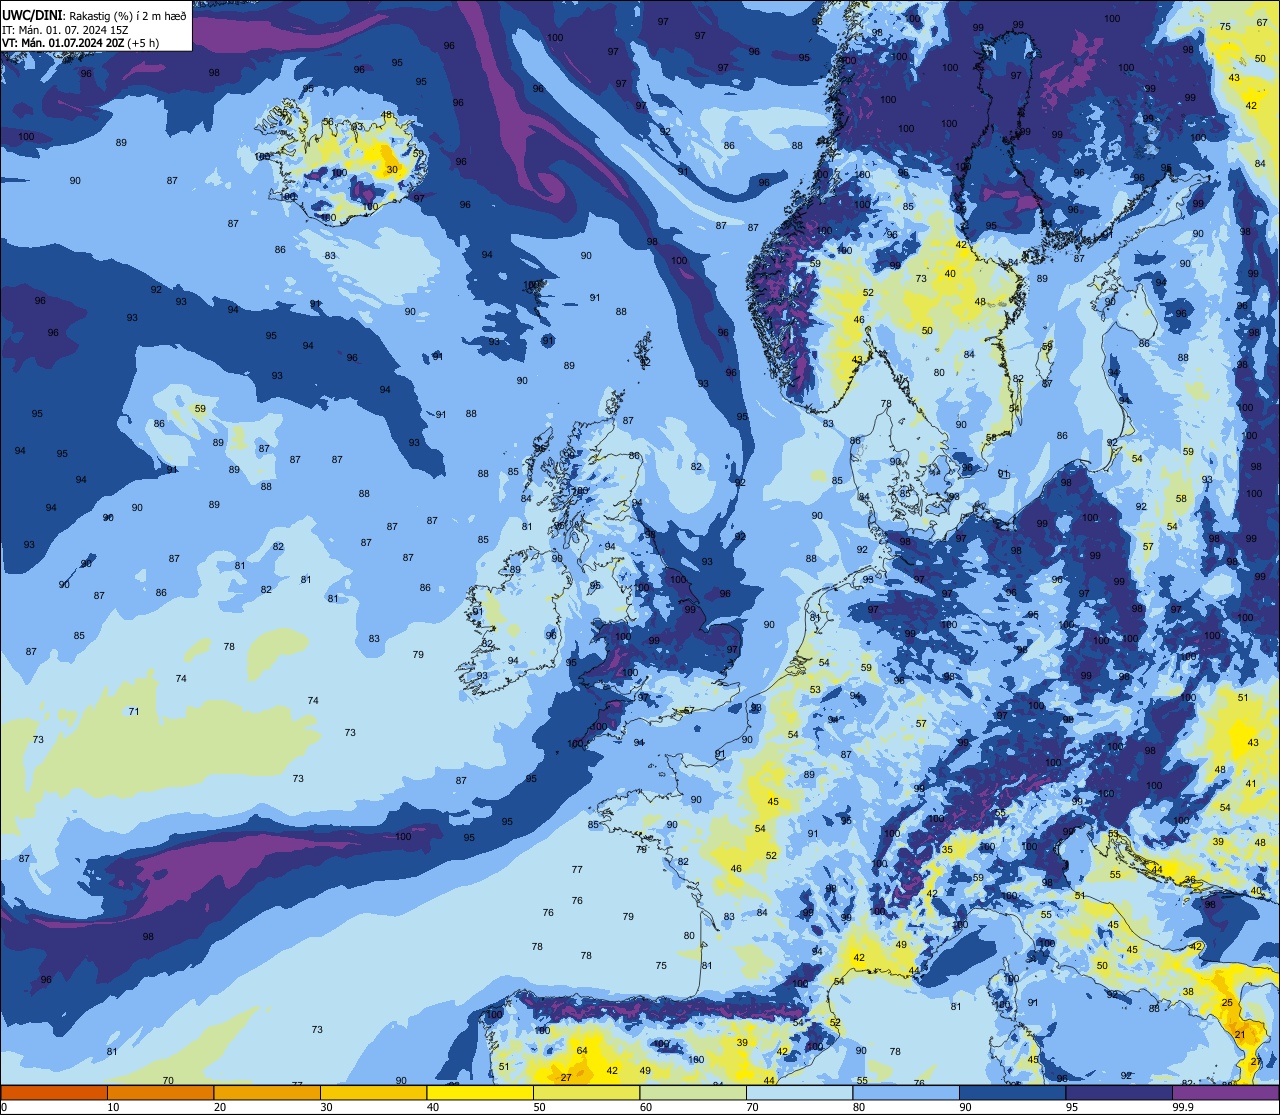Image resolution: width=1280 pixels, height=1115 pixels.
Task: Click the 30–40 golden legend swatch
Action: point(374,1092)
